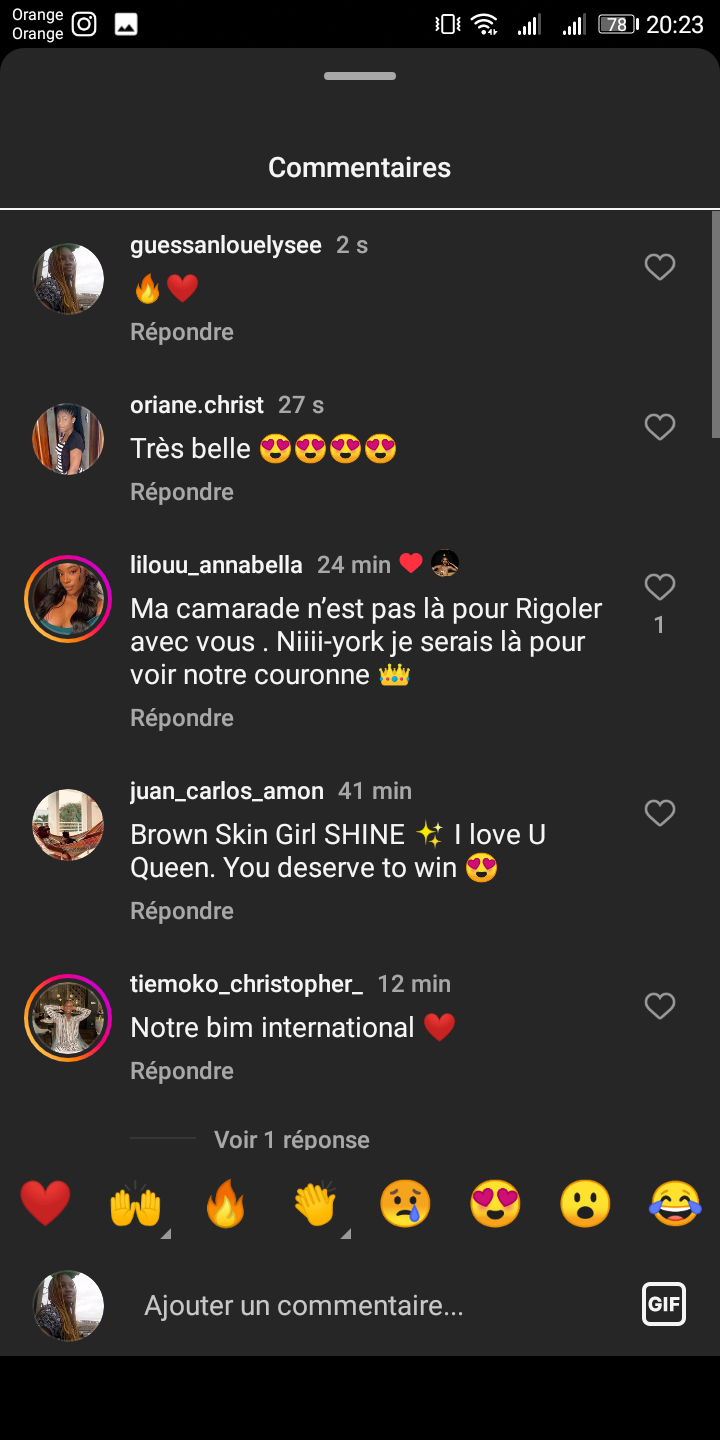This screenshot has width=720, height=1440.
Task: Open the GIF picker
Action: click(664, 1304)
